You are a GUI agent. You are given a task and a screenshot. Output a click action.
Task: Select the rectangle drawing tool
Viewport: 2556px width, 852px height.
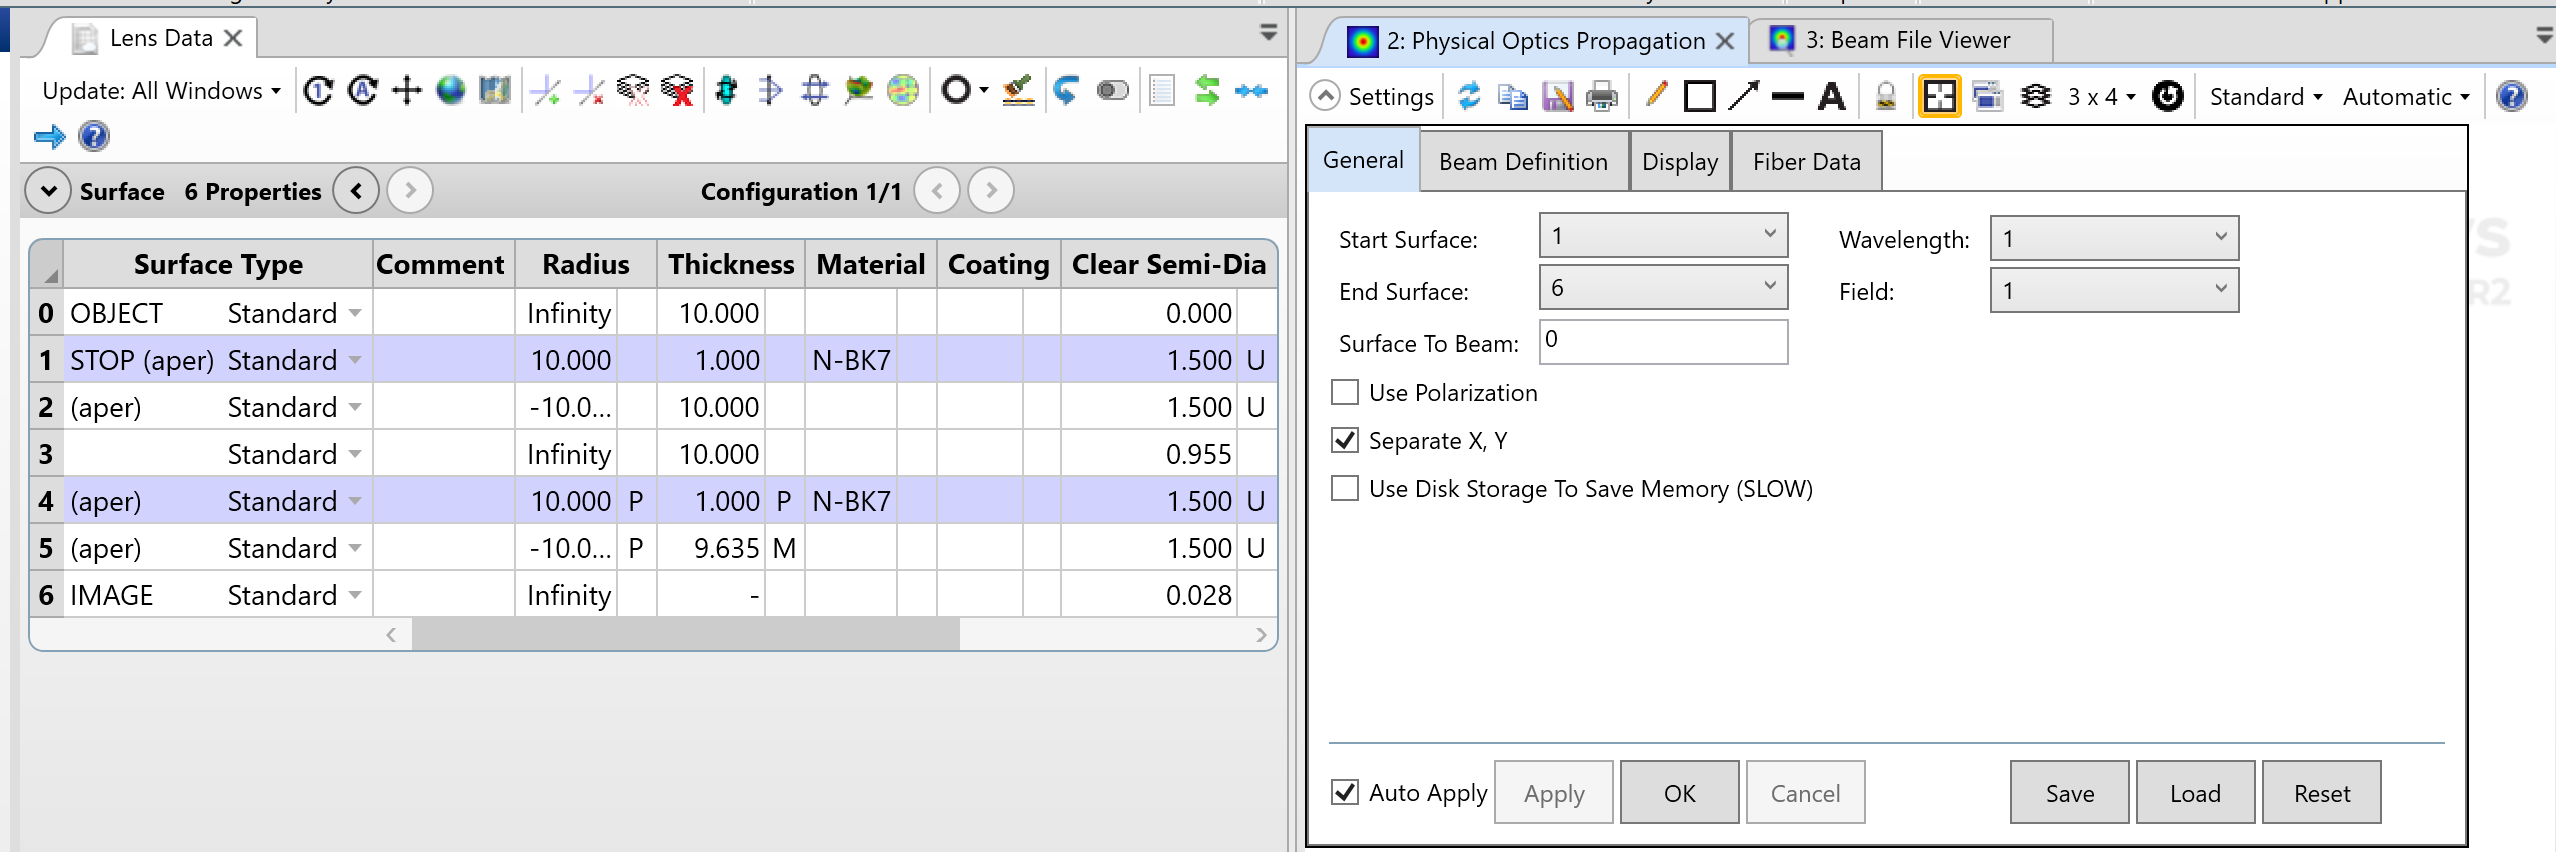pos(1700,96)
